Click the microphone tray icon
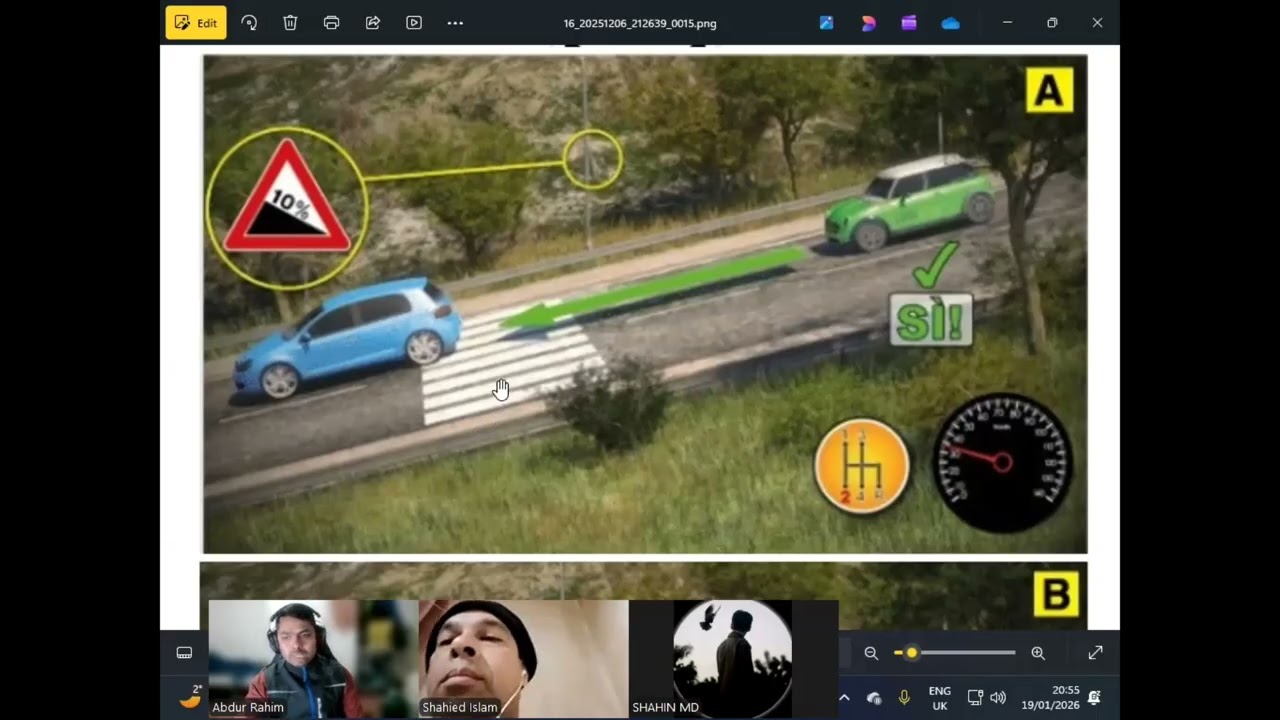 [x=904, y=698]
